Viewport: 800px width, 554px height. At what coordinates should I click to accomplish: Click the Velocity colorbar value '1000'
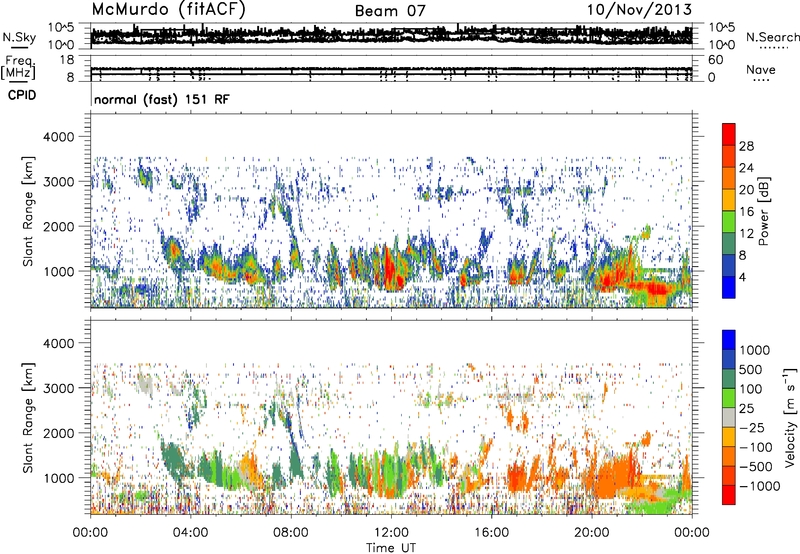[755, 350]
